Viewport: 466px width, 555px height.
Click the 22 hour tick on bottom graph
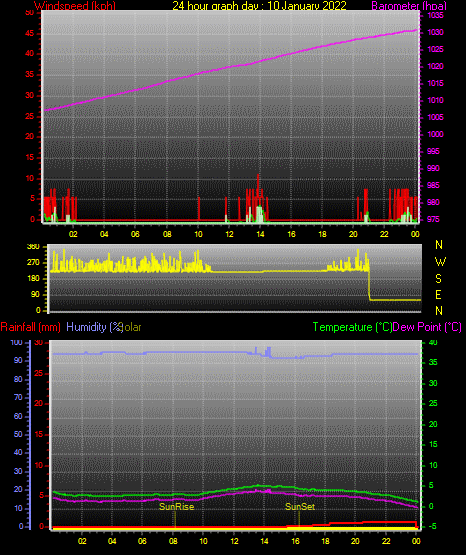(x=386, y=541)
